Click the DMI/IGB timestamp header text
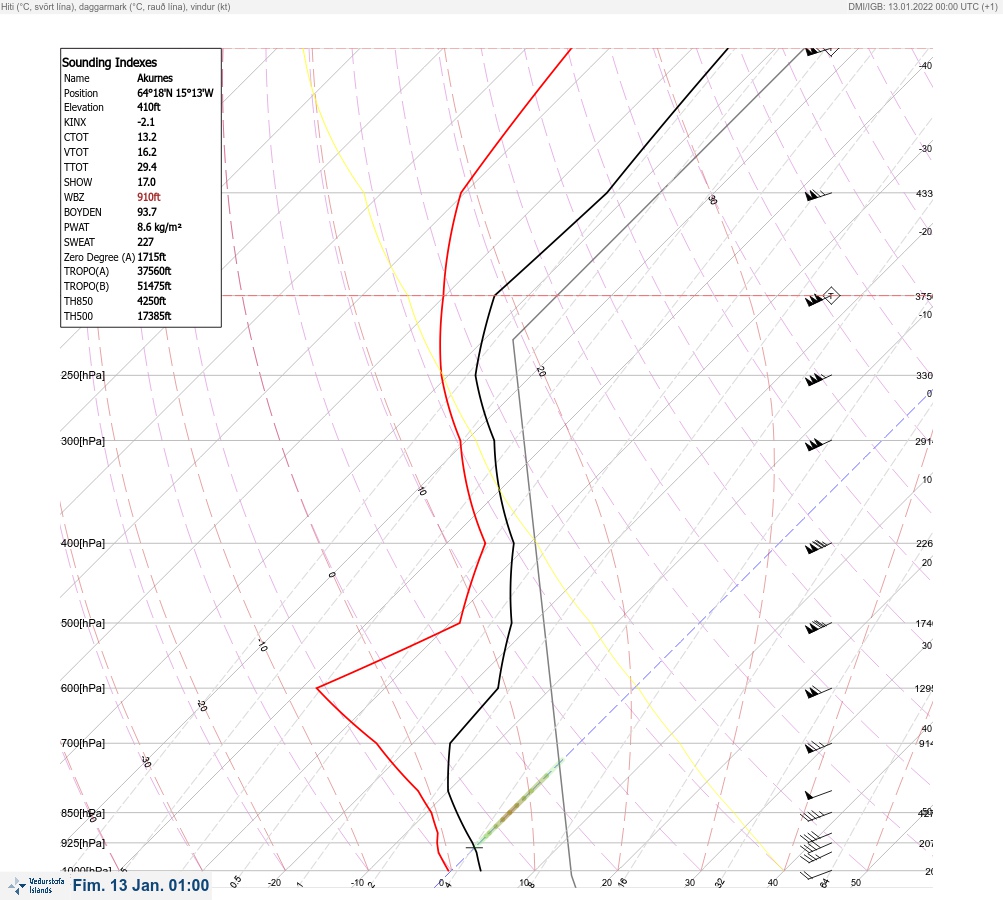 [x=922, y=6]
